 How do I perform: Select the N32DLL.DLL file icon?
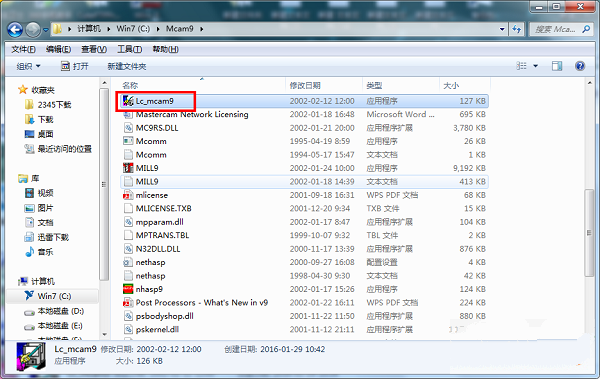click(x=128, y=249)
